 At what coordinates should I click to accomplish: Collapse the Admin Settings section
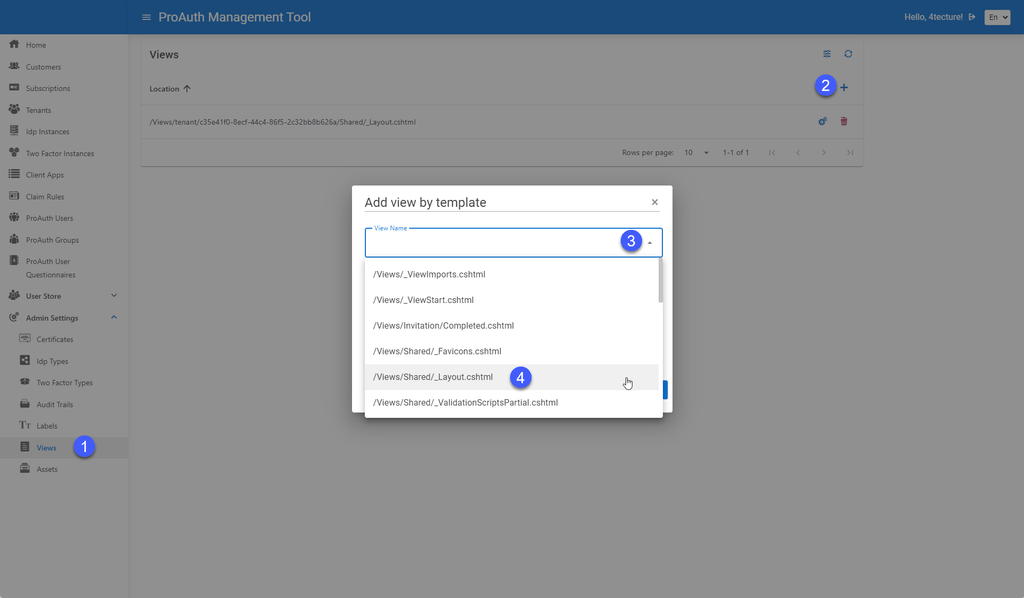(113, 316)
